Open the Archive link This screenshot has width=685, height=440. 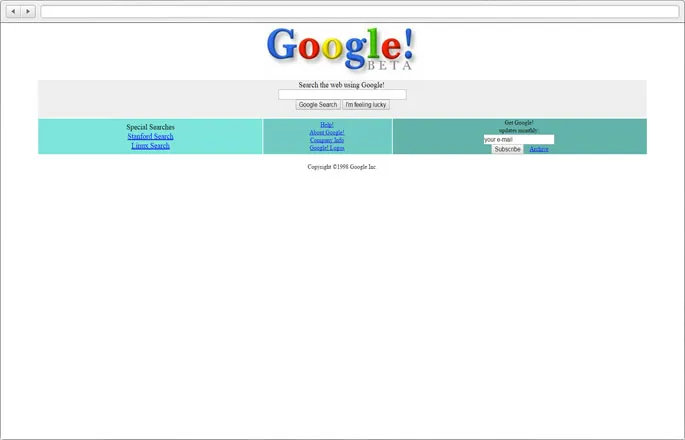pos(539,149)
